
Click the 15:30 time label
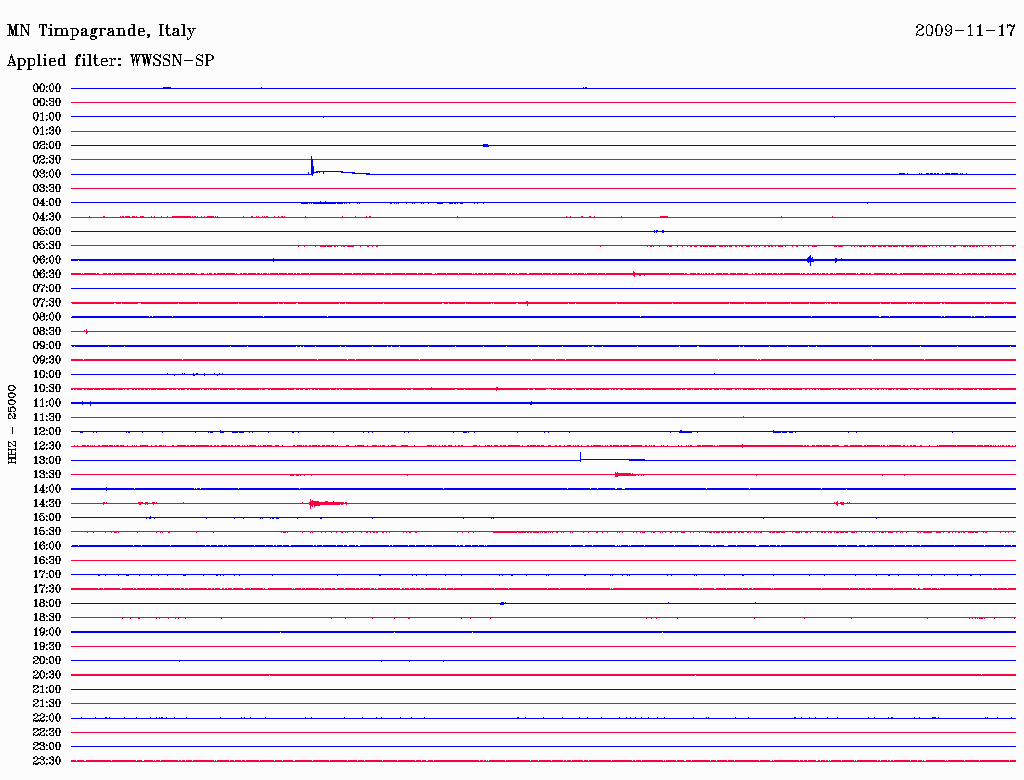47,532
